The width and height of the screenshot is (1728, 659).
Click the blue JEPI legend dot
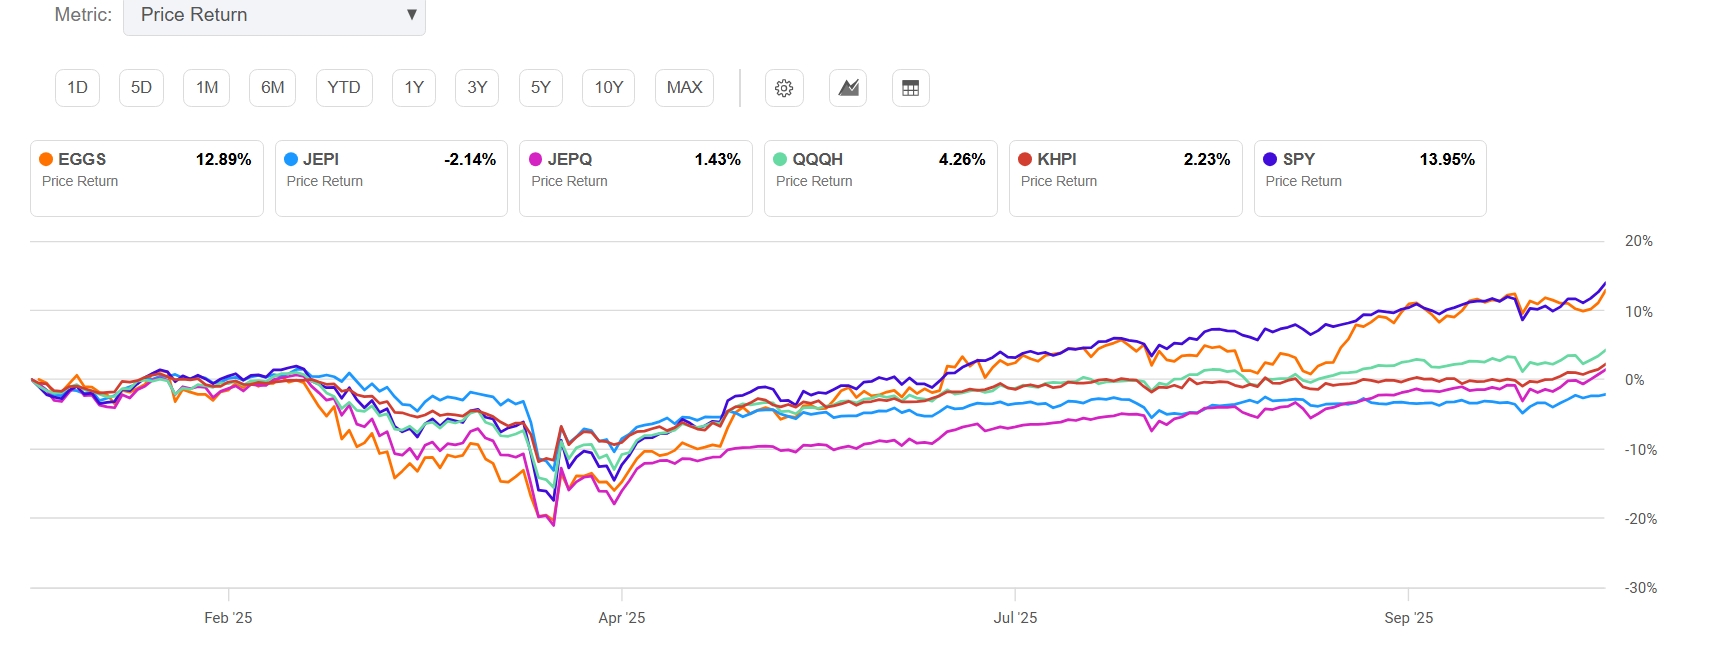click(291, 159)
